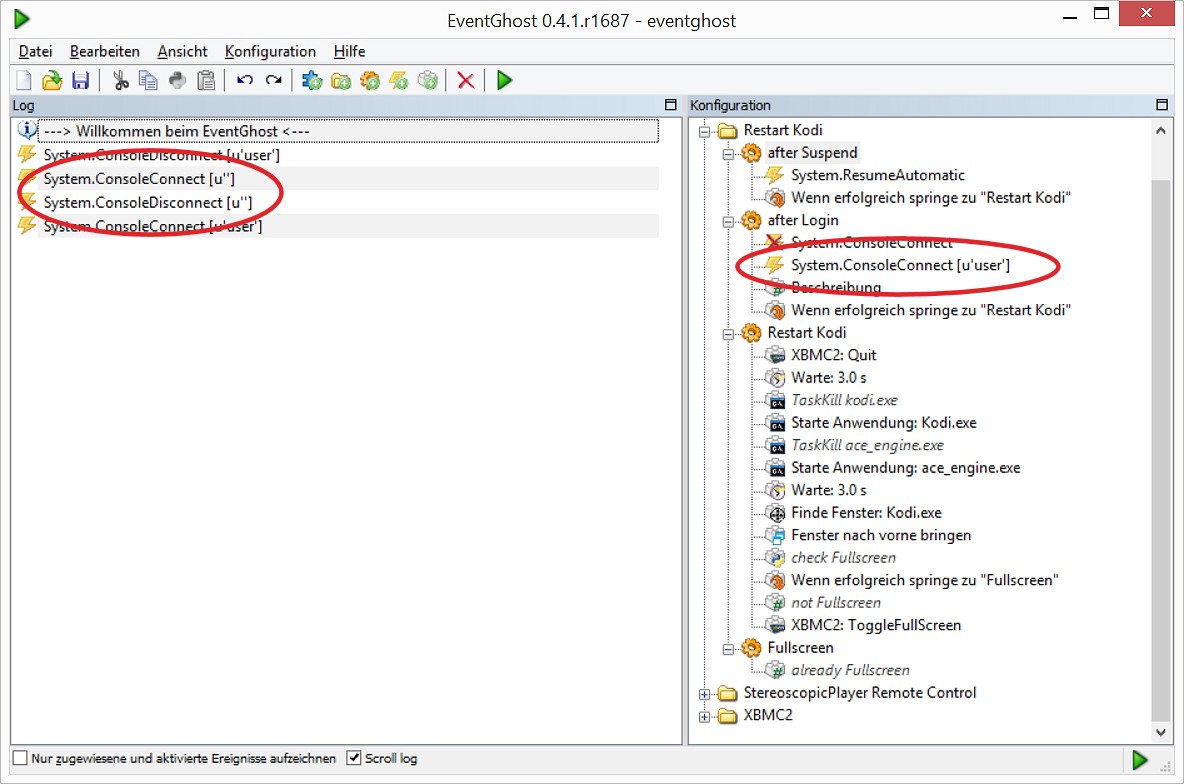Image resolution: width=1184 pixels, height=784 pixels.
Task: Uncheck the Scroll log checkbox
Action: pyautogui.click(x=353, y=758)
